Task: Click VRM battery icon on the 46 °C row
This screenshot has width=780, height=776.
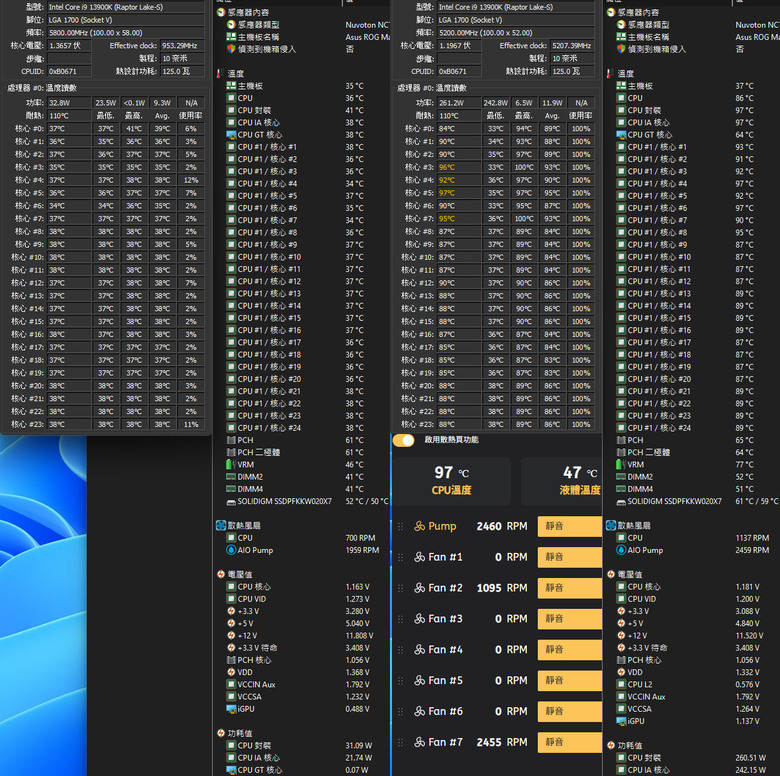Action: pos(231,465)
